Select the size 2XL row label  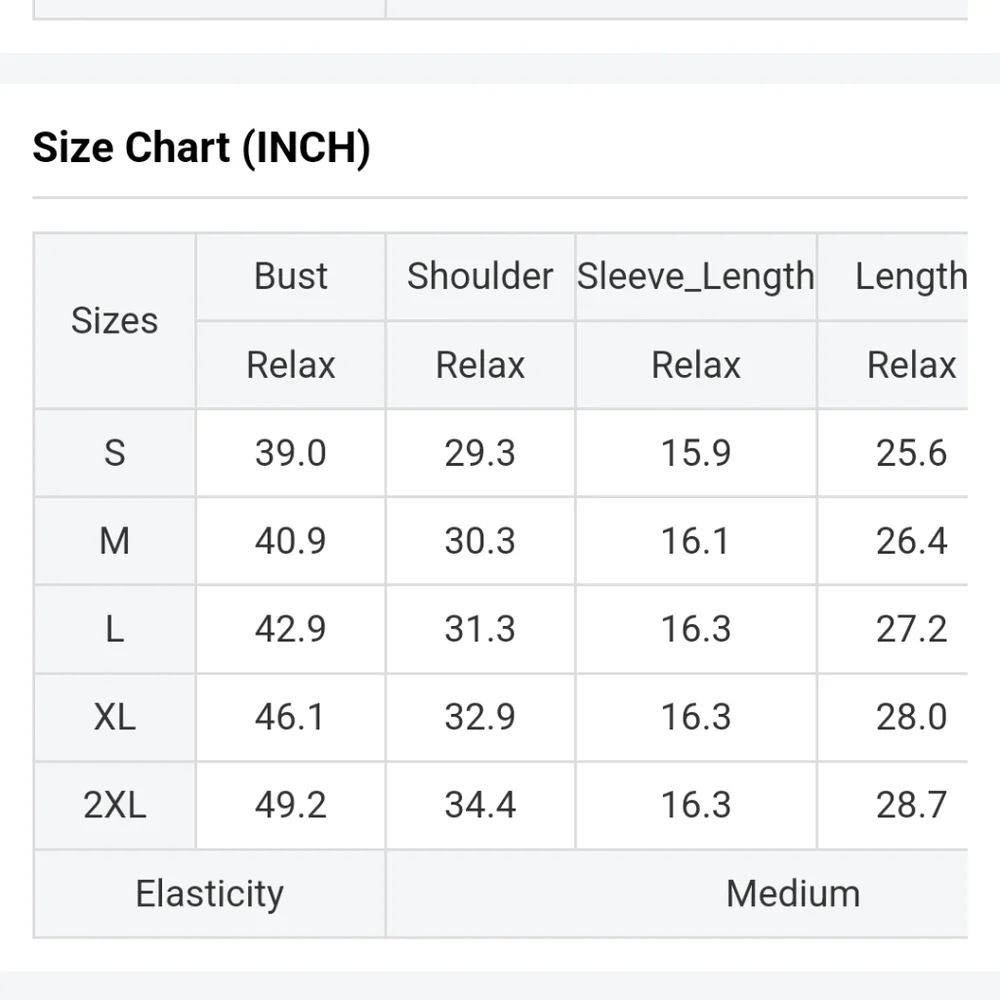(114, 805)
